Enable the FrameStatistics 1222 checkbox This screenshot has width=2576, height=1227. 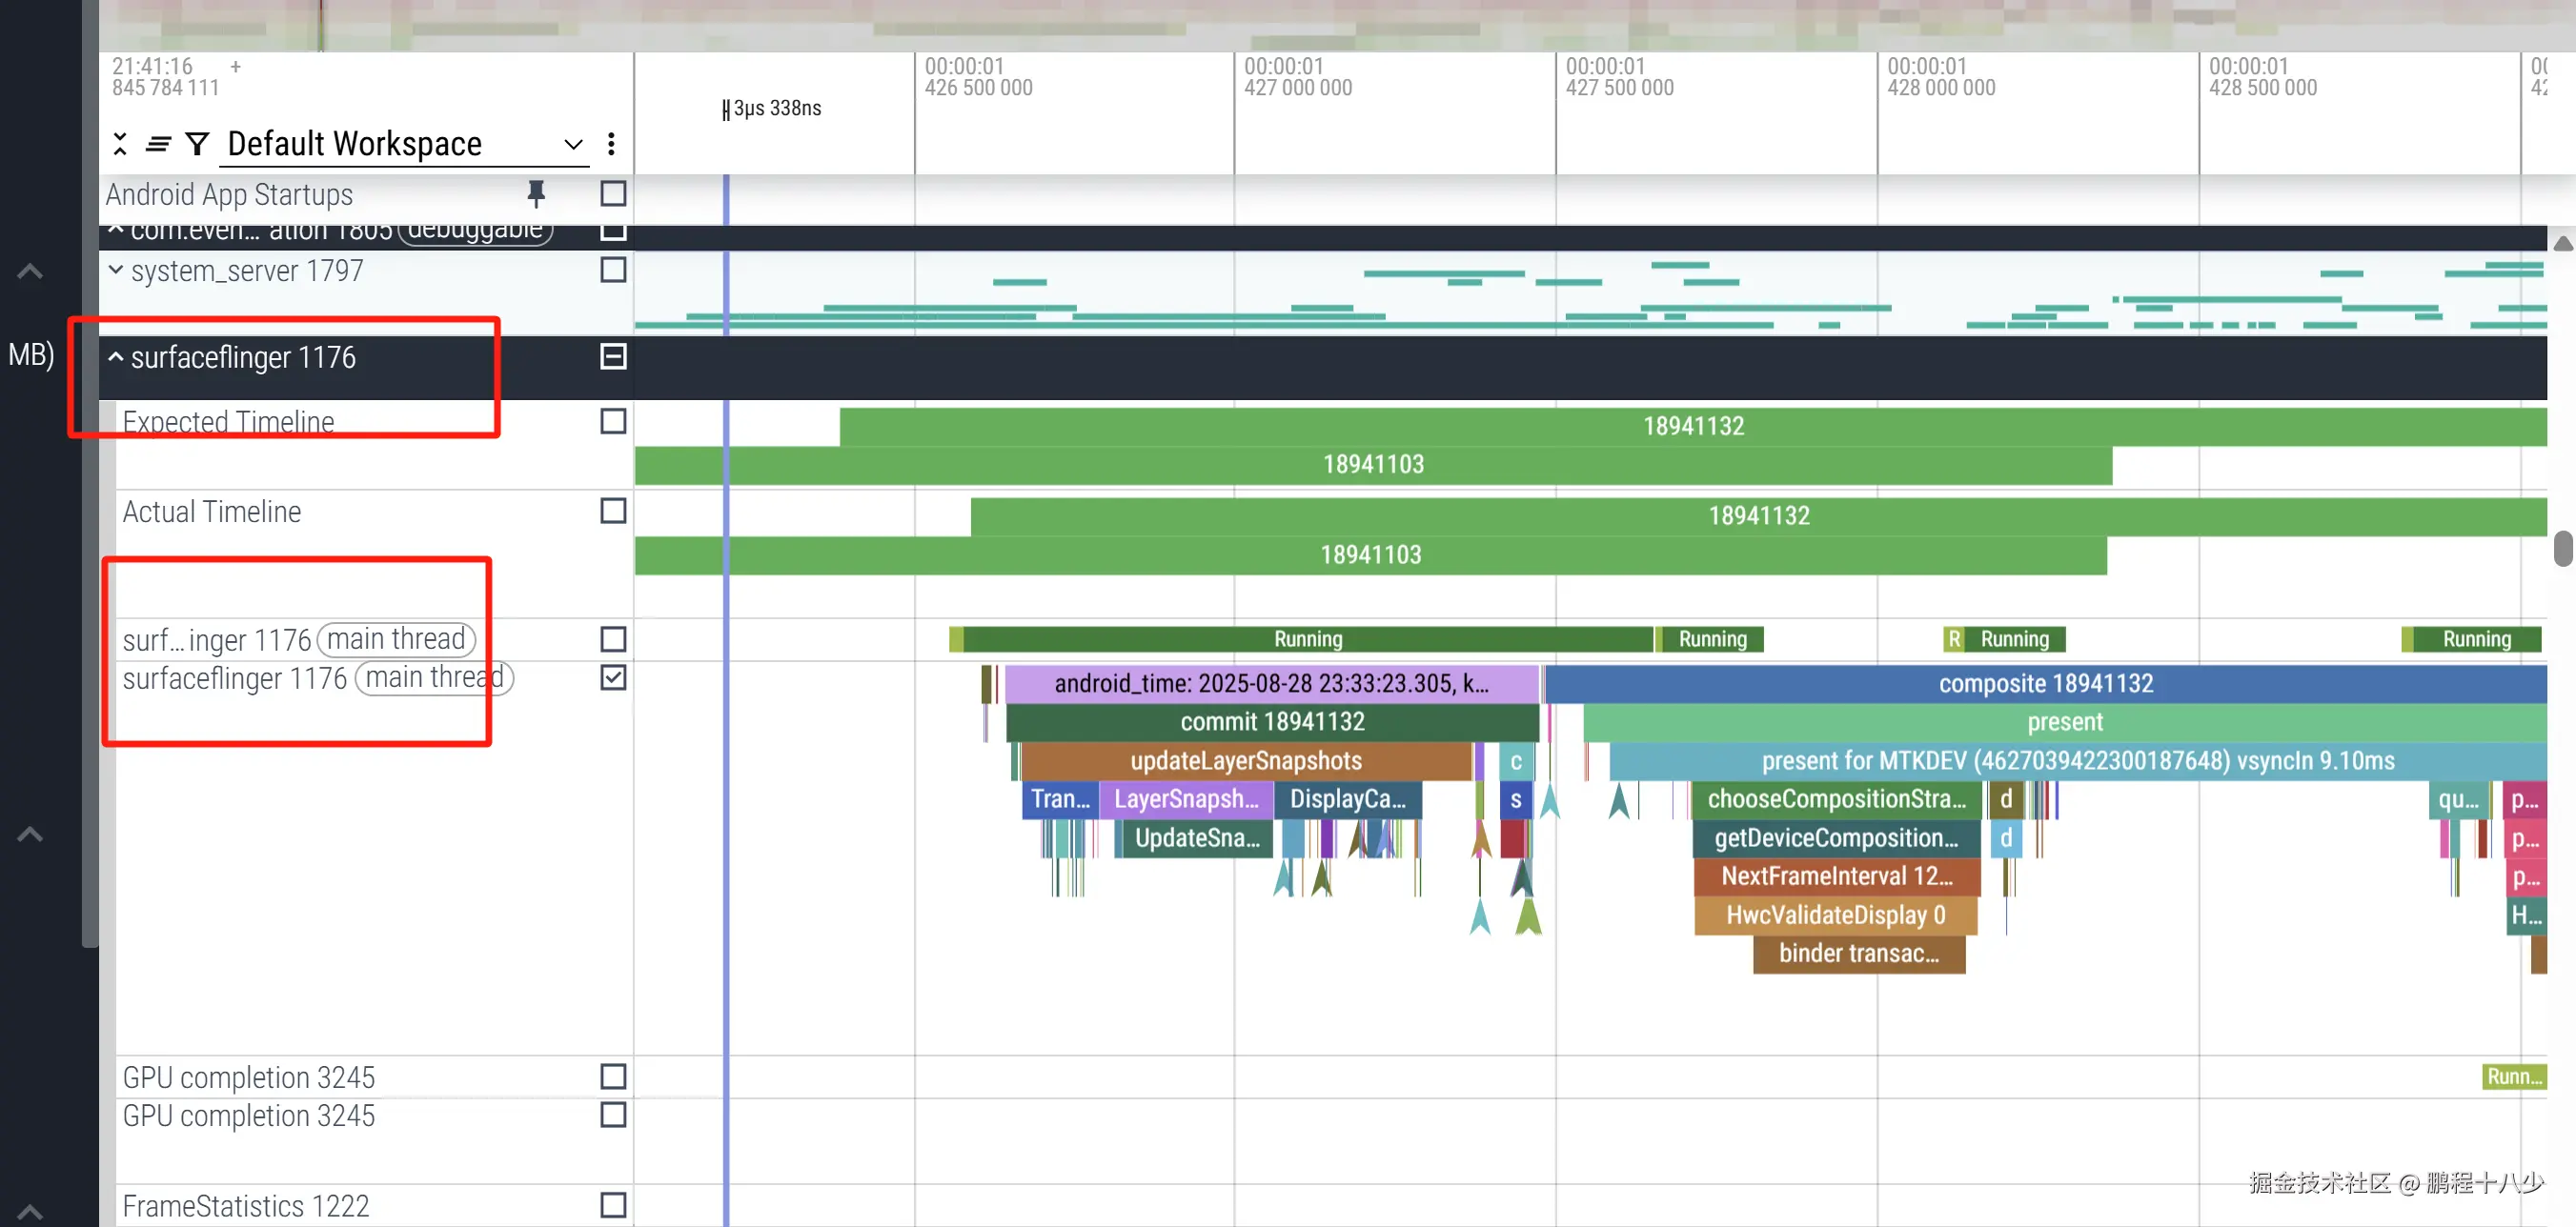pos(613,1205)
